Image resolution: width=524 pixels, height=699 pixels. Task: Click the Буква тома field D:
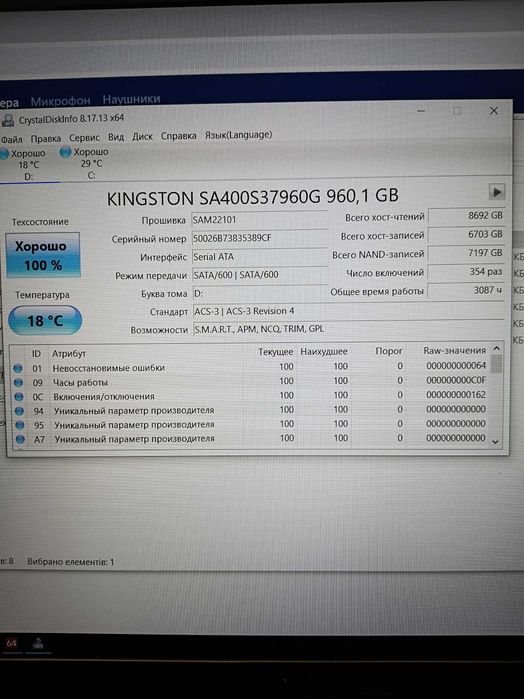pyautogui.click(x=260, y=293)
